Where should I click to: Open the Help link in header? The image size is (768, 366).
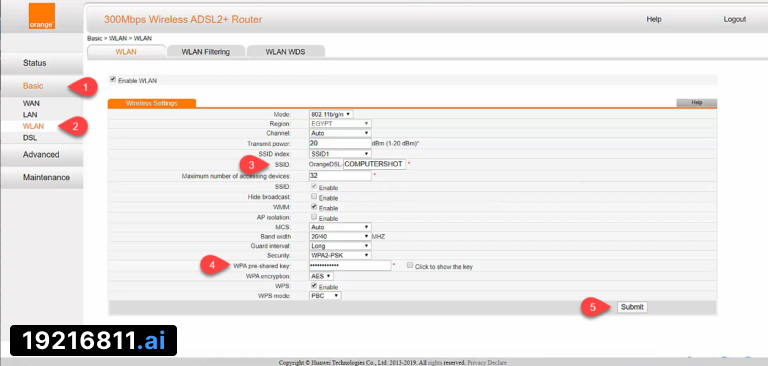[654, 19]
